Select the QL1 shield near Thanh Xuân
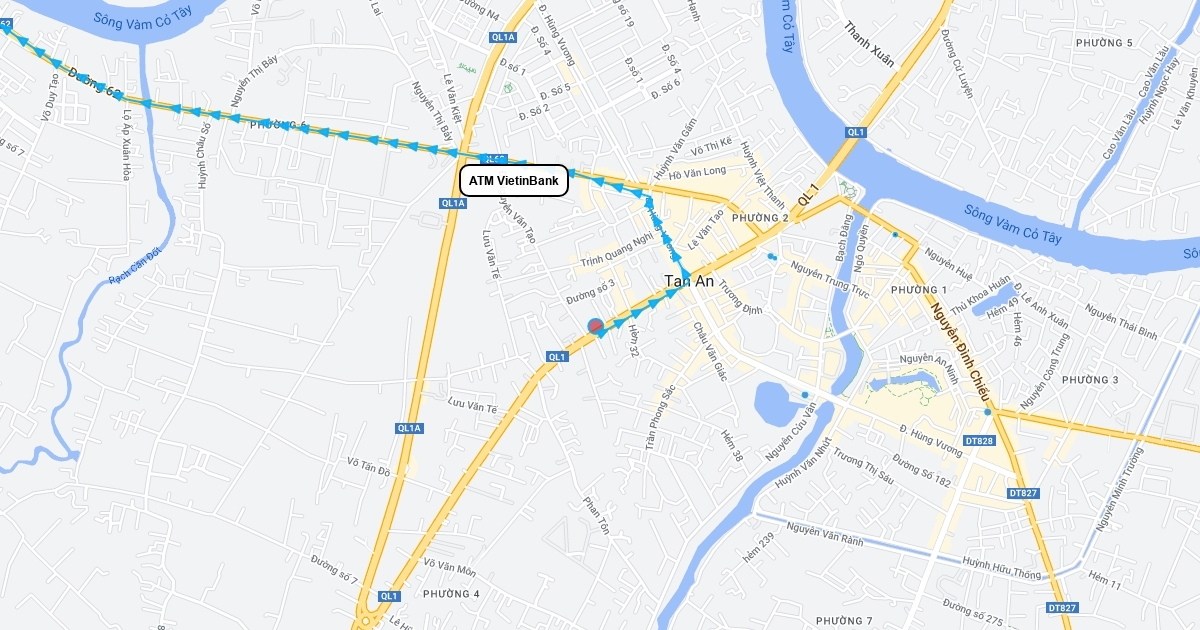Image resolution: width=1200 pixels, height=630 pixels. (x=855, y=132)
